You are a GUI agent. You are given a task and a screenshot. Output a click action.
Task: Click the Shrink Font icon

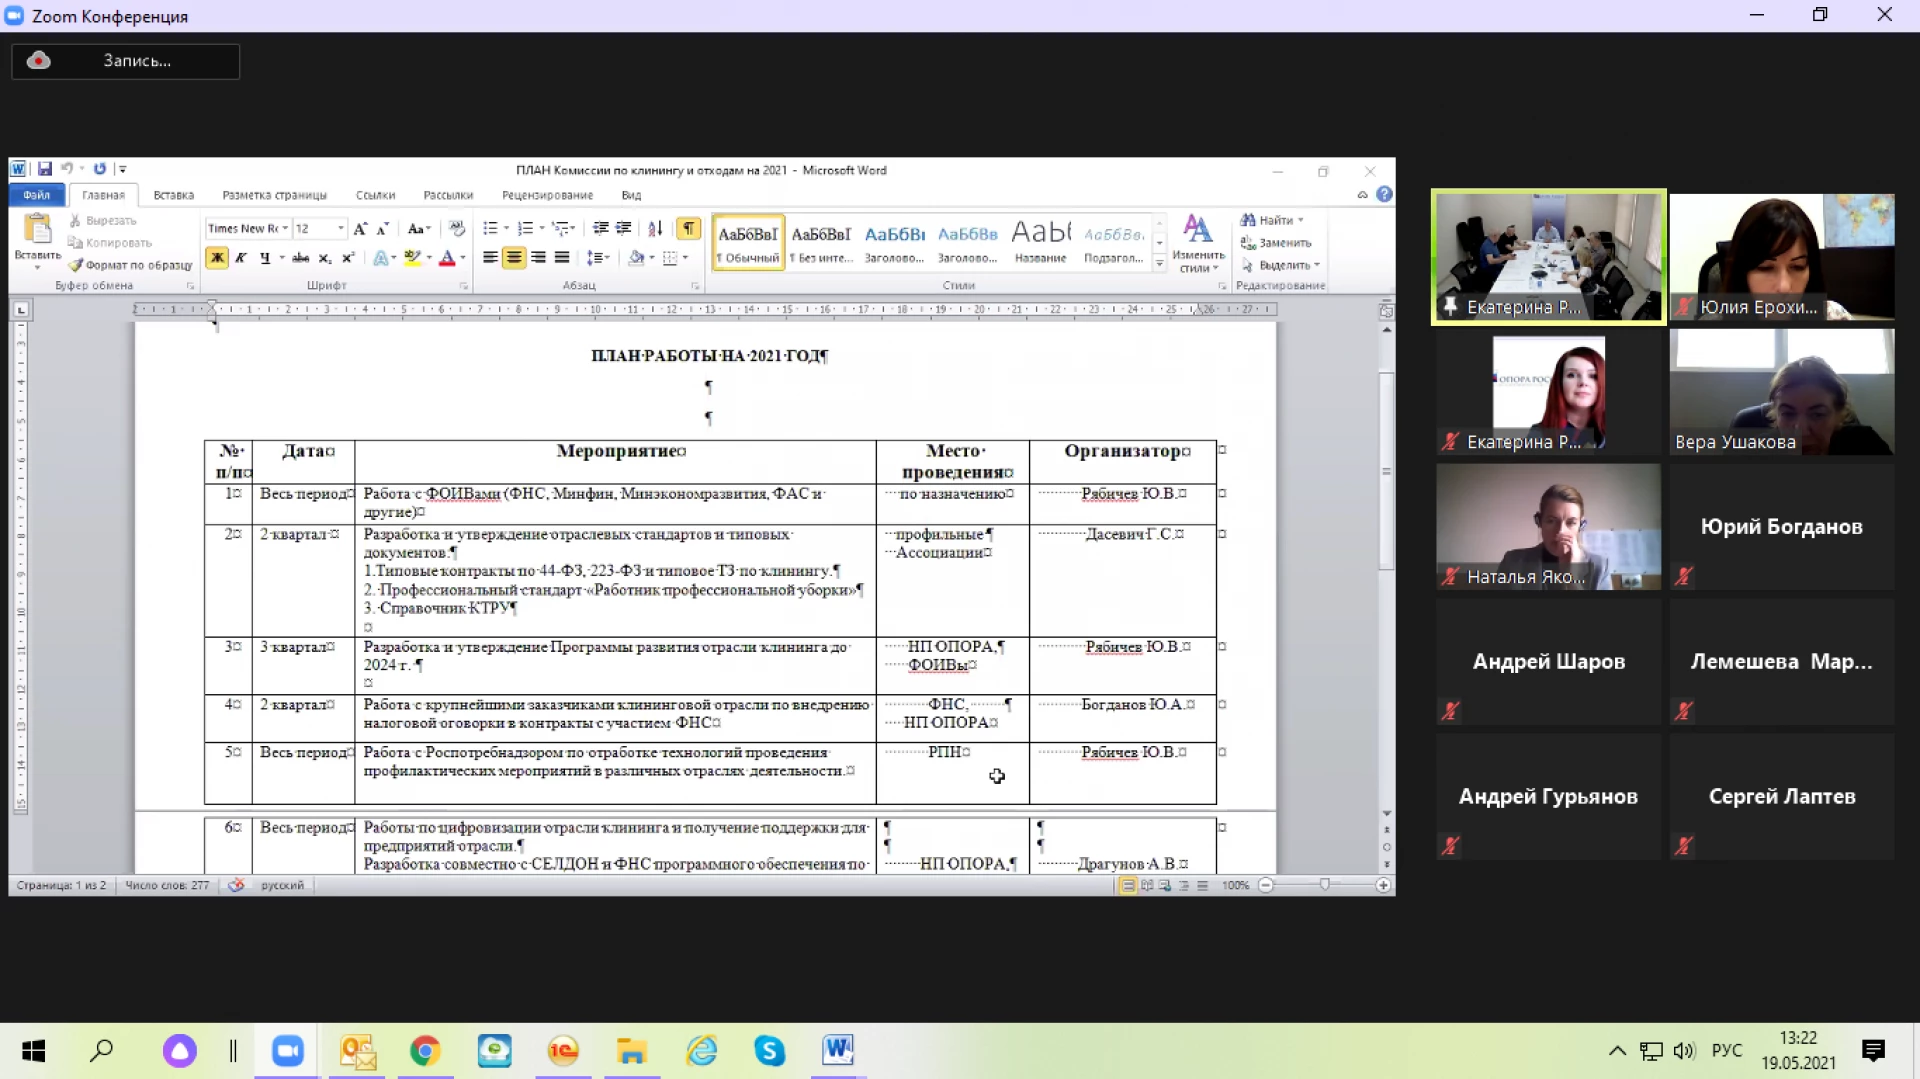click(x=382, y=229)
